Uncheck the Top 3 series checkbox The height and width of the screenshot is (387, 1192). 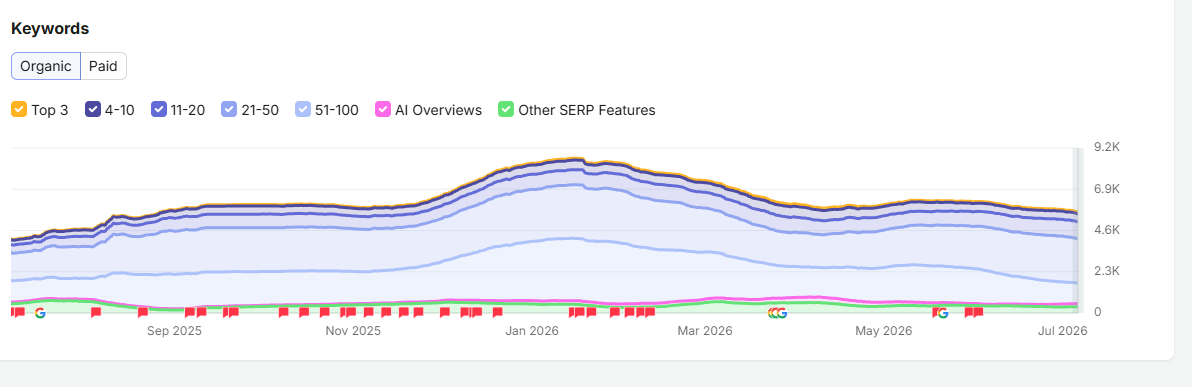[19, 109]
